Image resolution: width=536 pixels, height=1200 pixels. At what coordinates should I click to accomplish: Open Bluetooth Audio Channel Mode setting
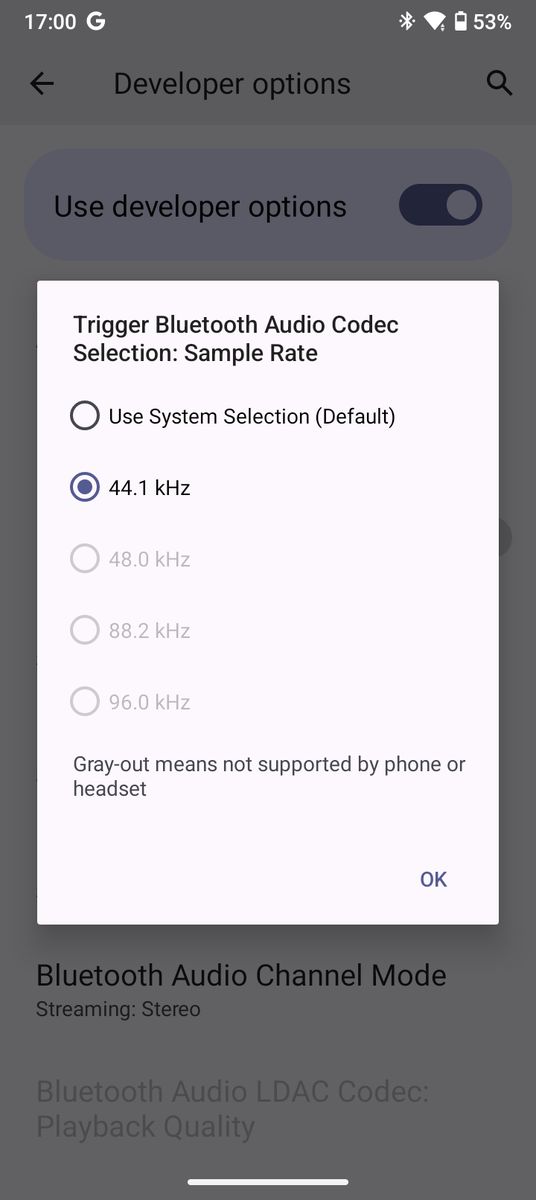(241, 989)
